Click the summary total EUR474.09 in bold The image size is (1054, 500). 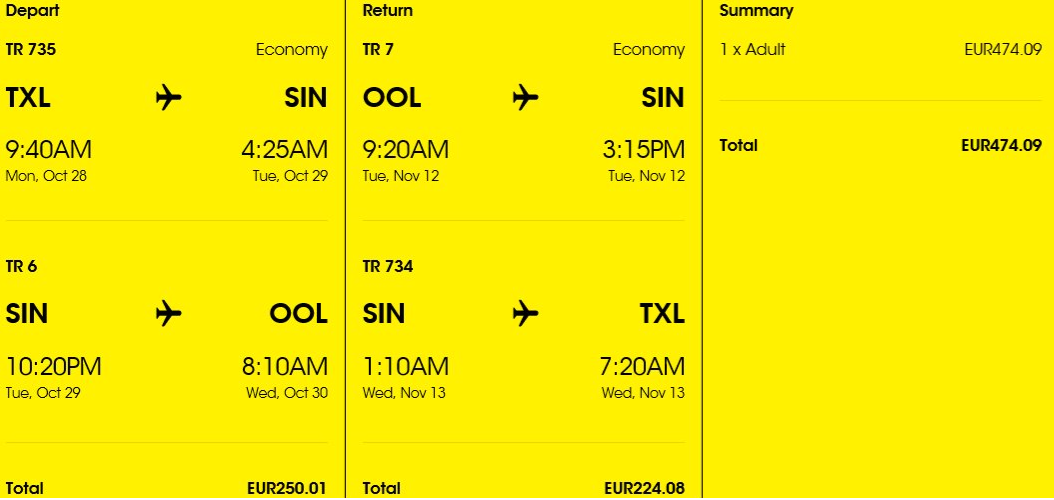click(x=1002, y=146)
